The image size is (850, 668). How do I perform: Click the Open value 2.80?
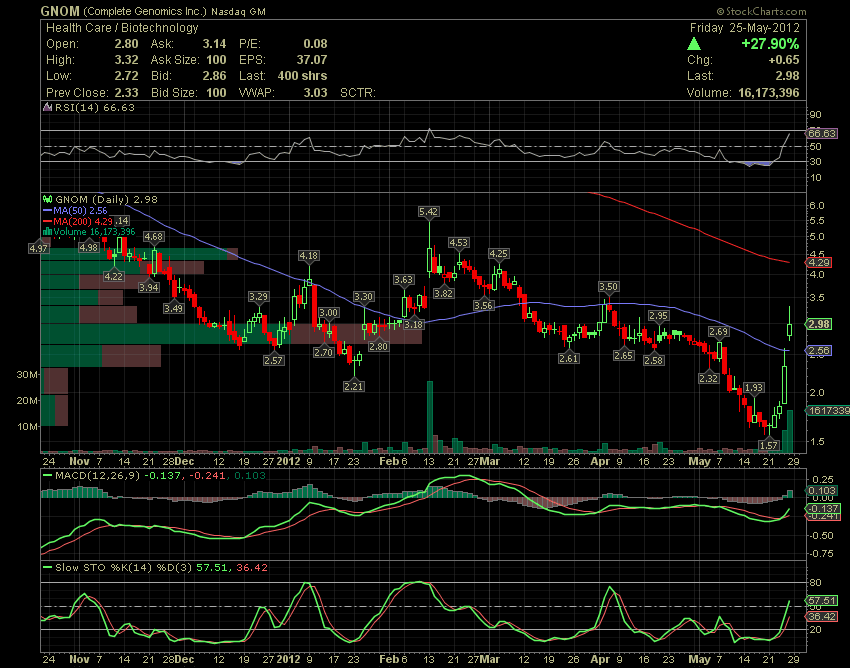pos(126,44)
